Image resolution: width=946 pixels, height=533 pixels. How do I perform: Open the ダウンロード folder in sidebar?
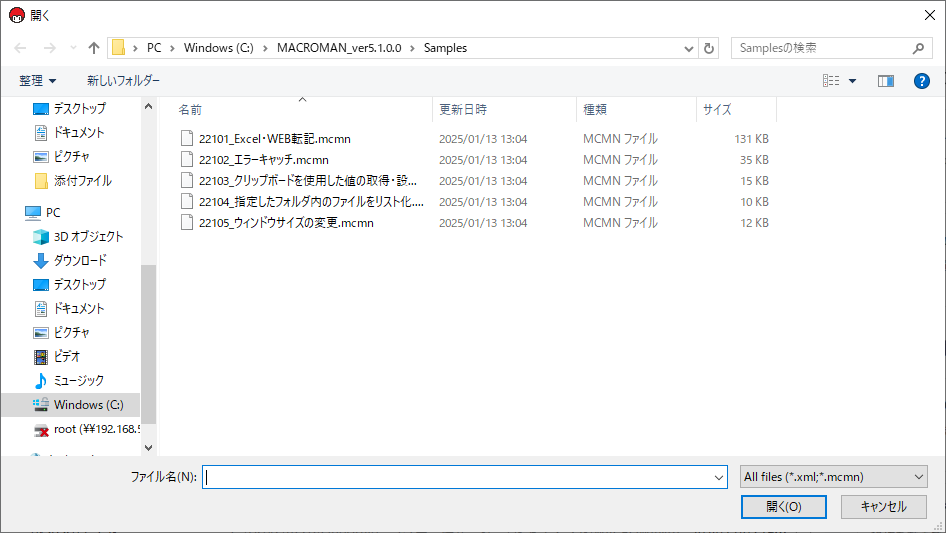pyautogui.click(x=79, y=260)
